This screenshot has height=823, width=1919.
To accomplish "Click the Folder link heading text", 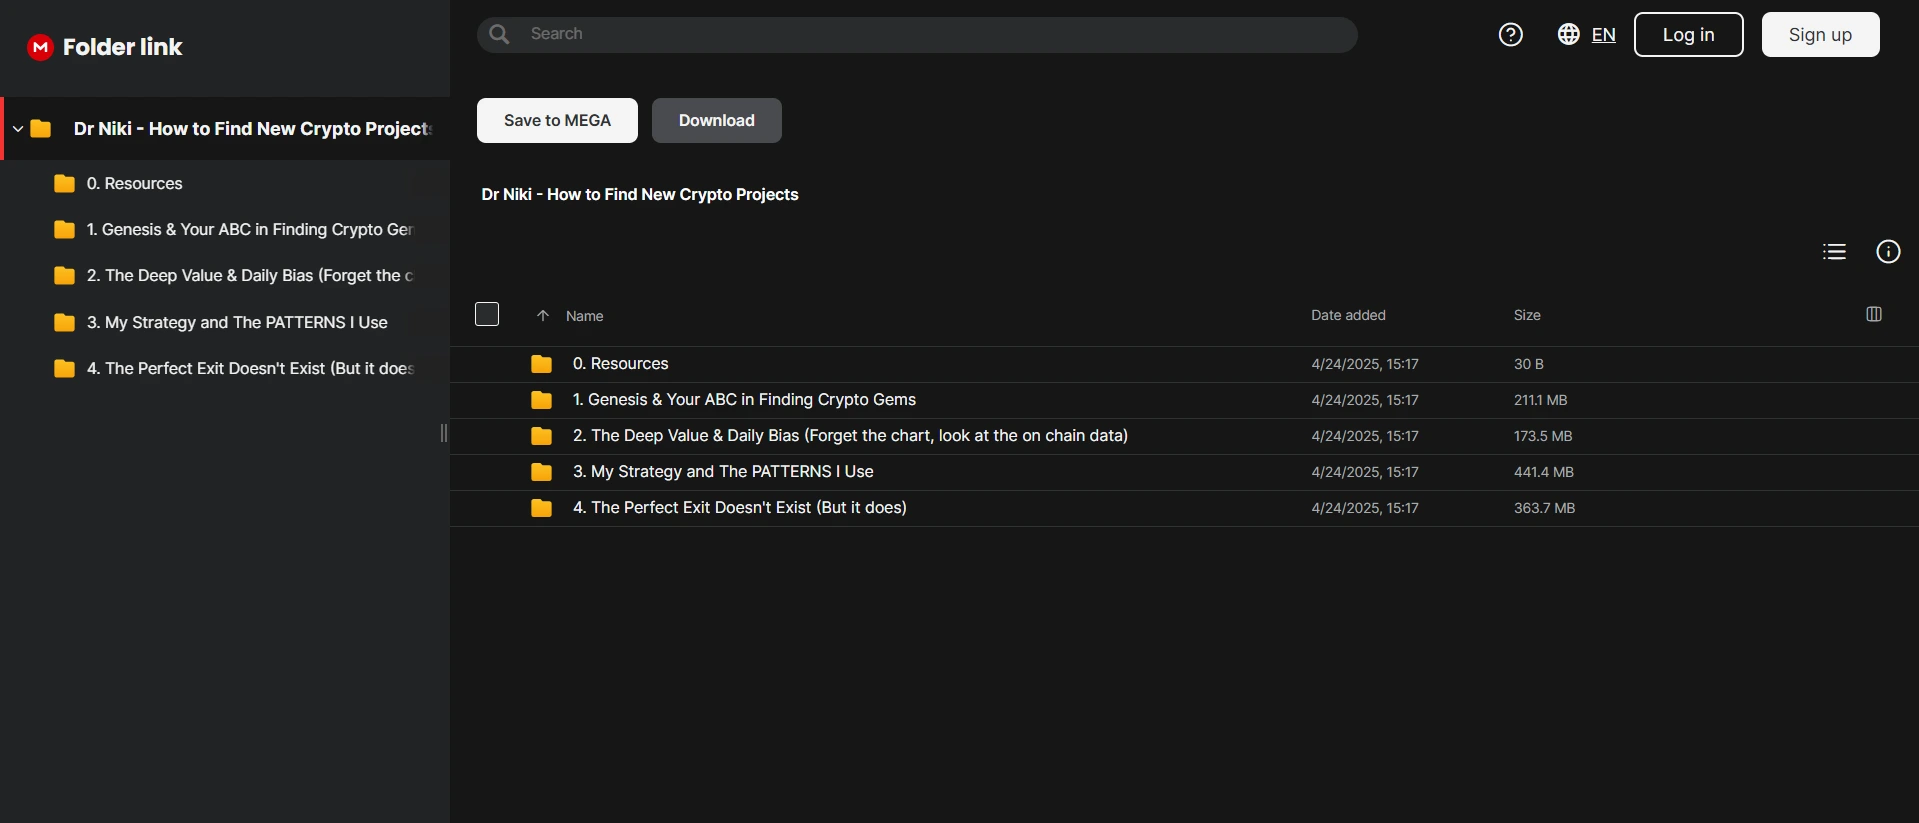I will pyautogui.click(x=122, y=47).
